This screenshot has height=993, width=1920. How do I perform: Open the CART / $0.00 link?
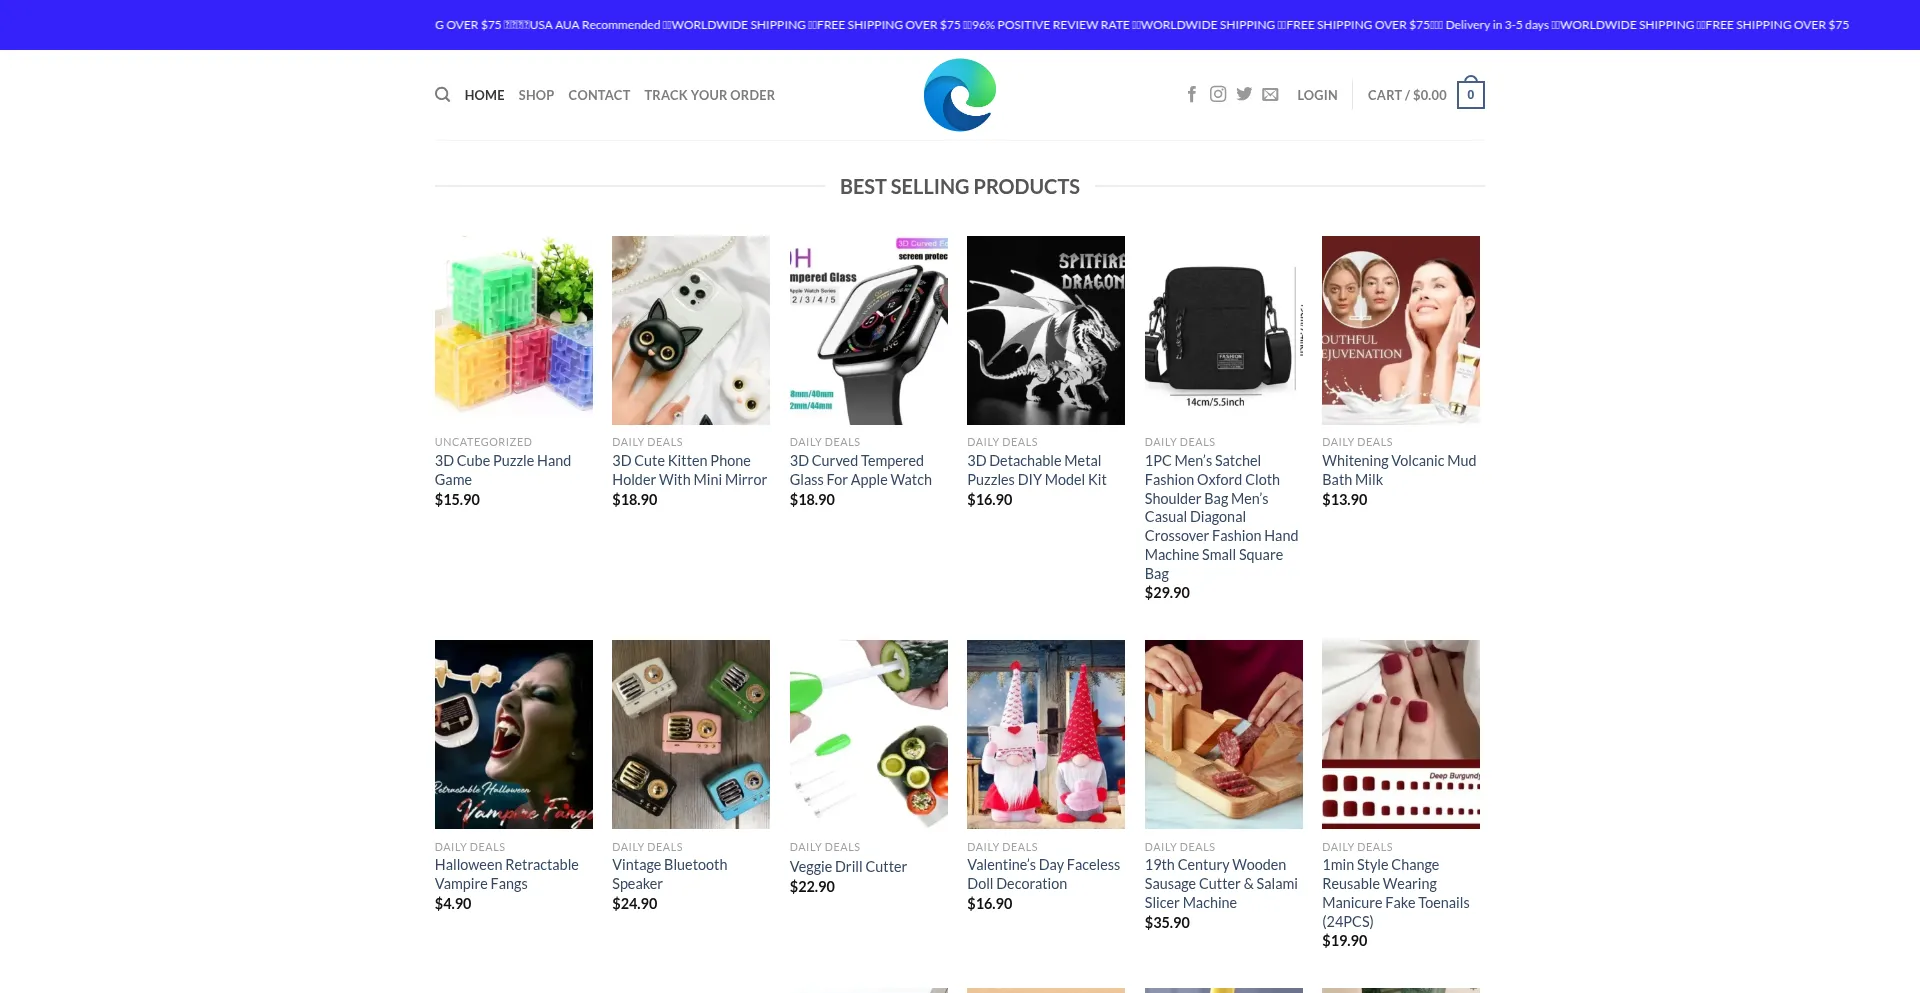pos(1406,95)
